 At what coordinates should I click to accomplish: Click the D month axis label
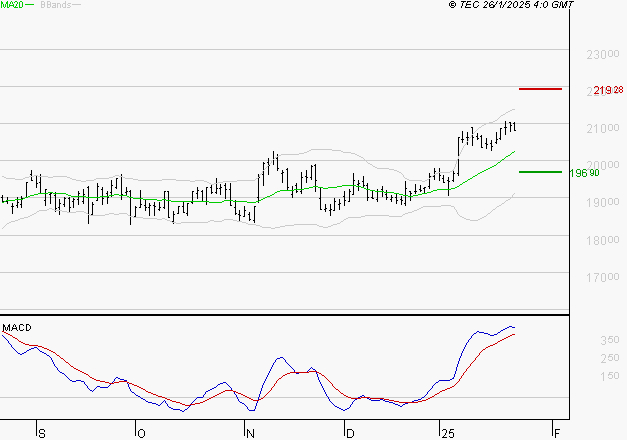coord(350,434)
